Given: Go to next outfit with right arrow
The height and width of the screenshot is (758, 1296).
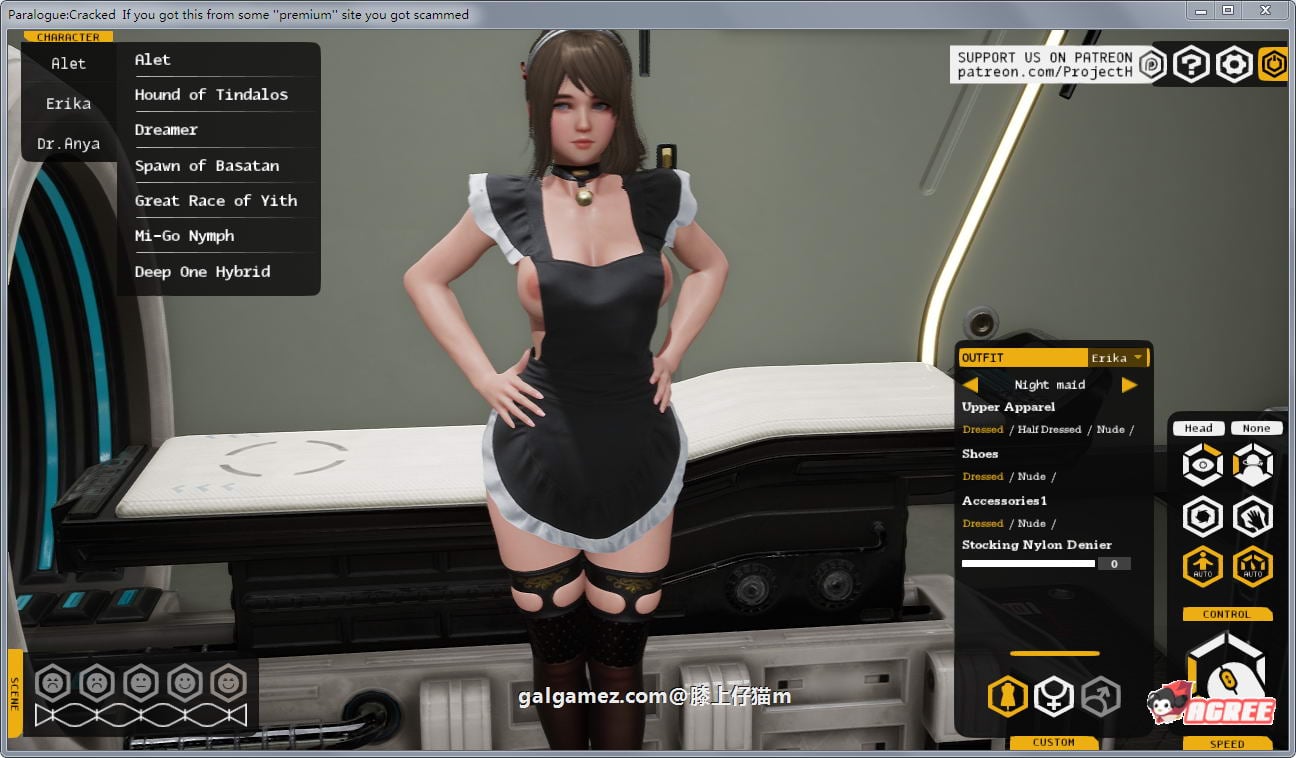Looking at the screenshot, I should pos(1129,385).
